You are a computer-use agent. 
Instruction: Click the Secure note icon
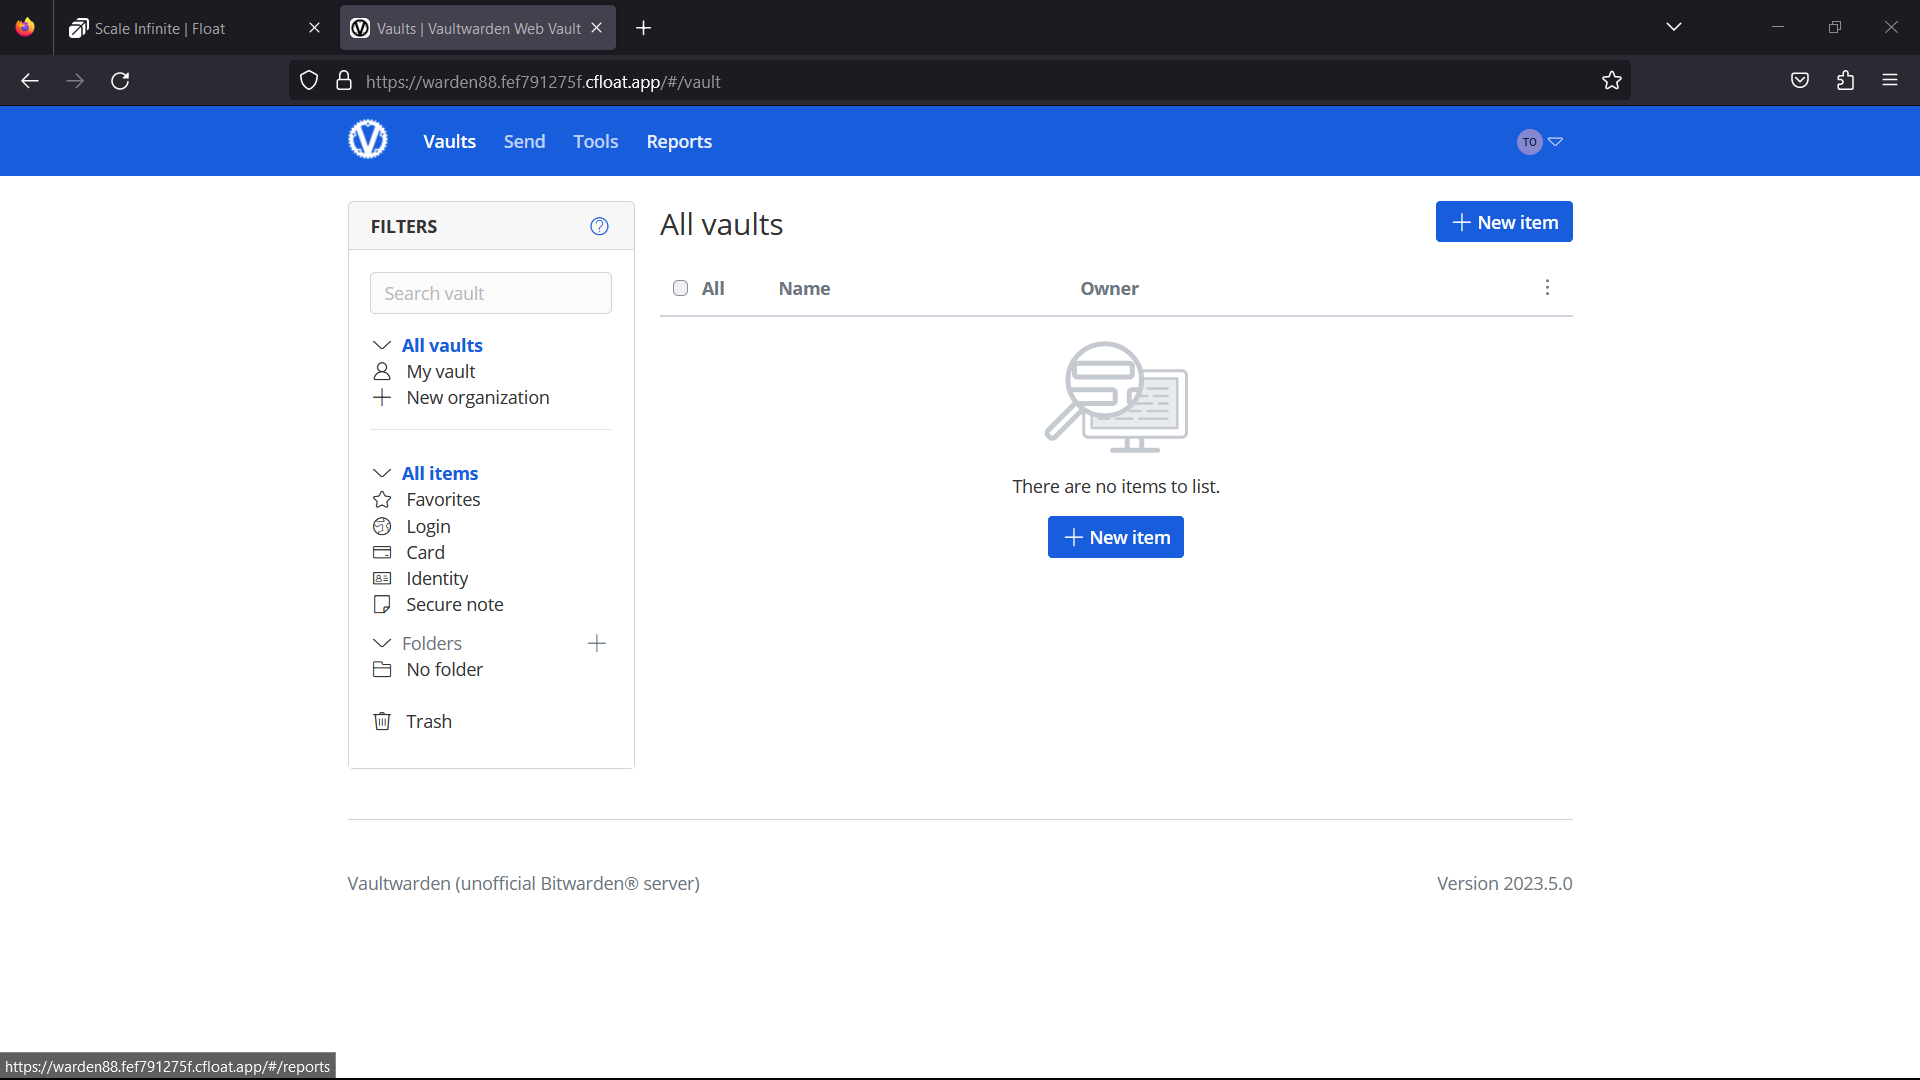click(x=382, y=604)
